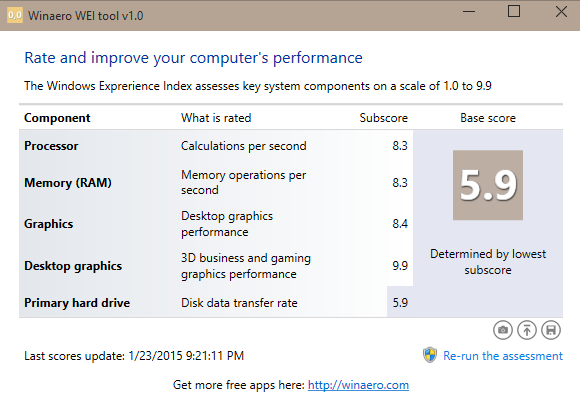The image size is (580, 395).
Task: Click the Component column header
Action: tap(57, 118)
